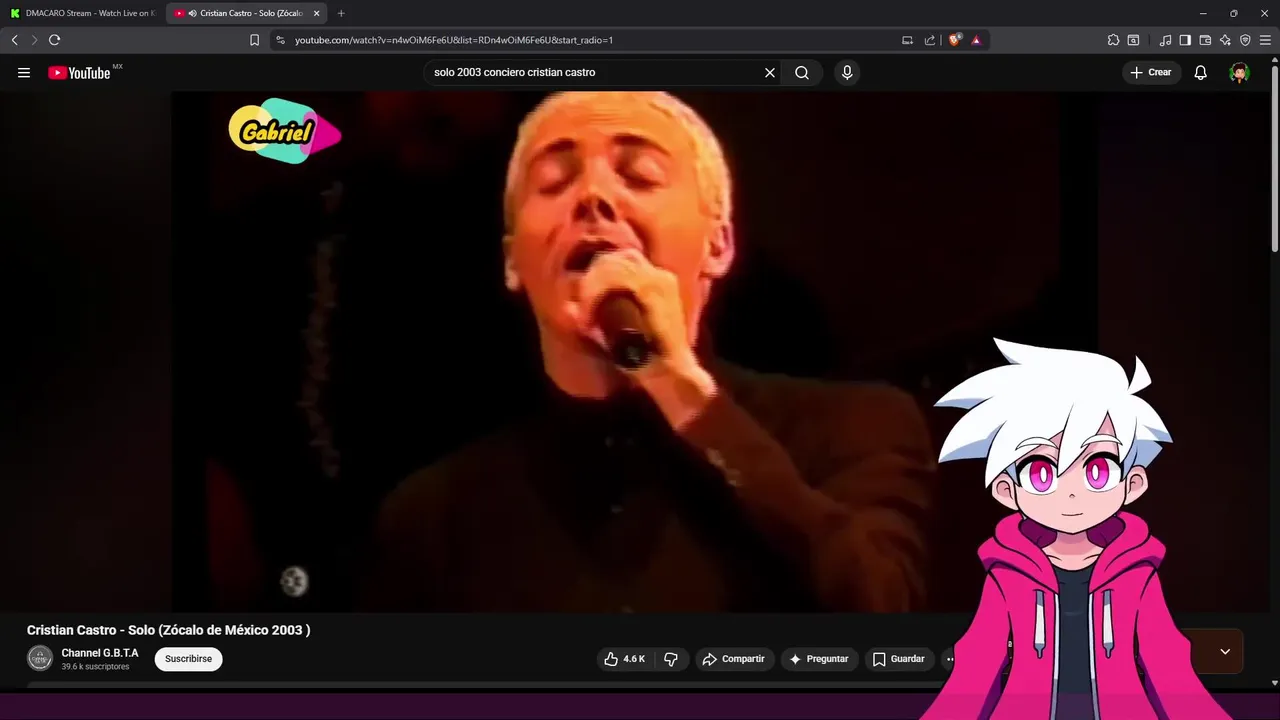Toggle the browser sidebar panel
The width and height of the screenshot is (1280, 720).
(1185, 40)
